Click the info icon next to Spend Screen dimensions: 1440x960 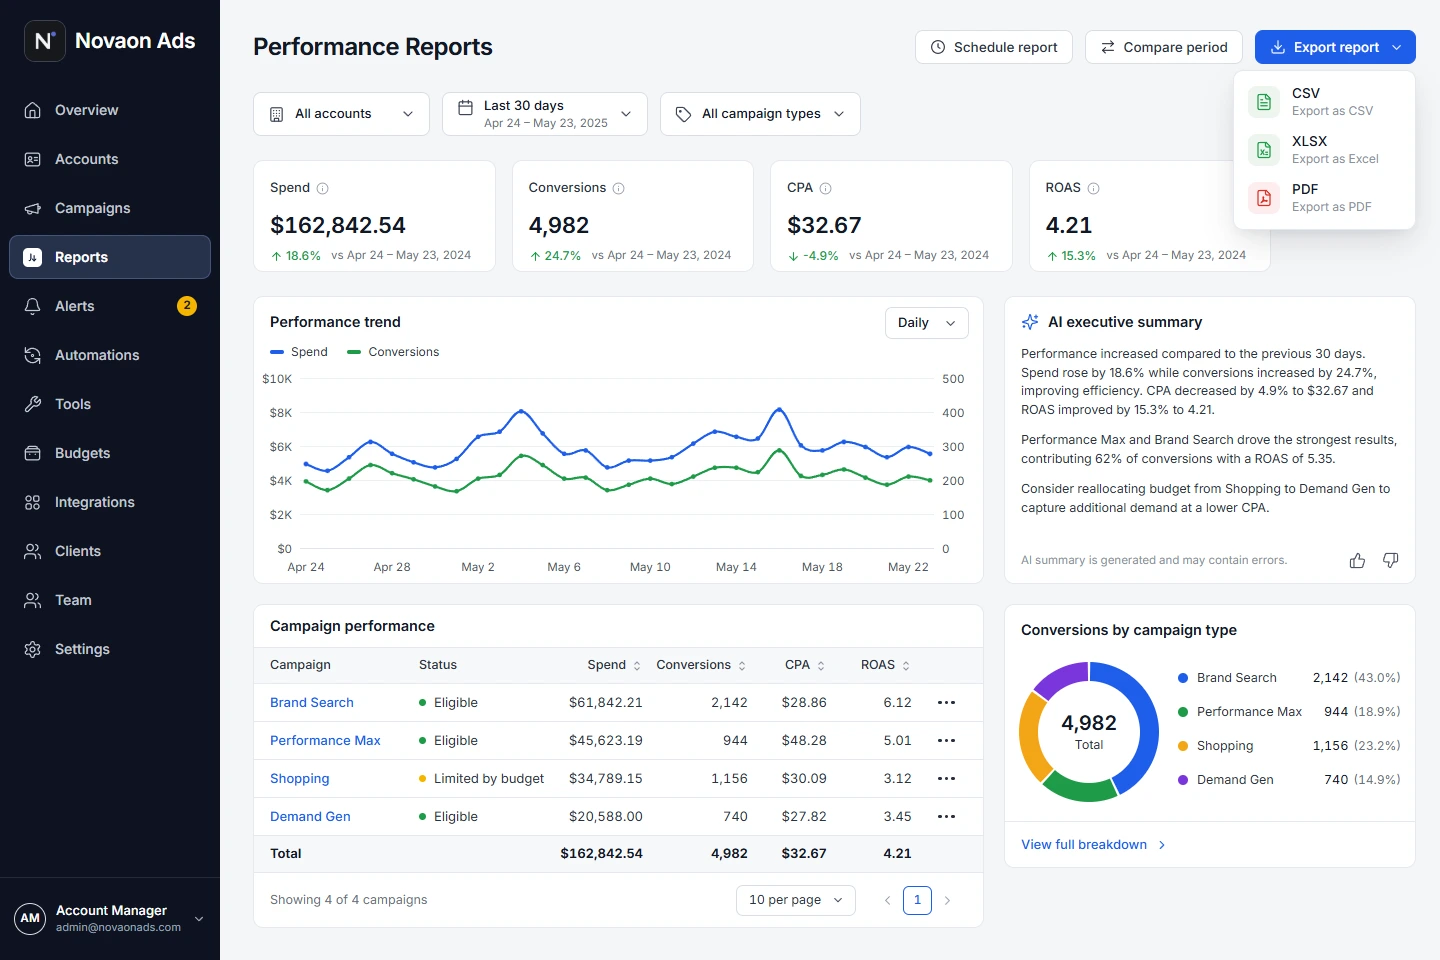[x=322, y=188]
